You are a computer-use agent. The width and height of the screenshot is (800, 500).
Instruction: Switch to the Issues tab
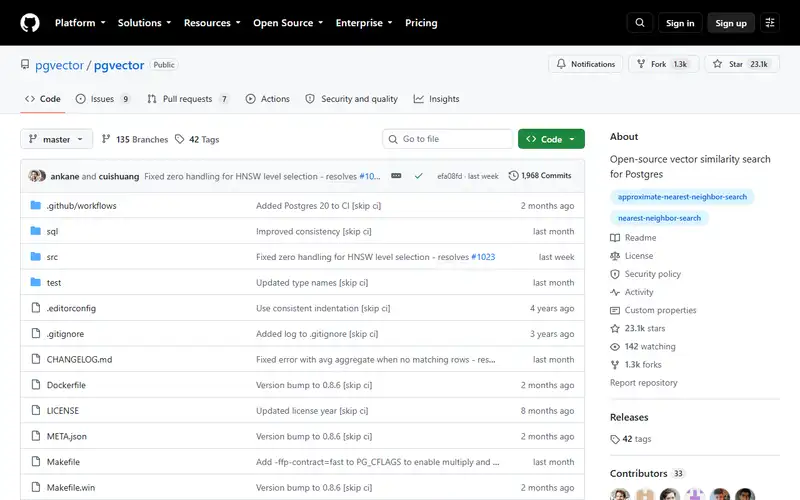click(x=103, y=99)
